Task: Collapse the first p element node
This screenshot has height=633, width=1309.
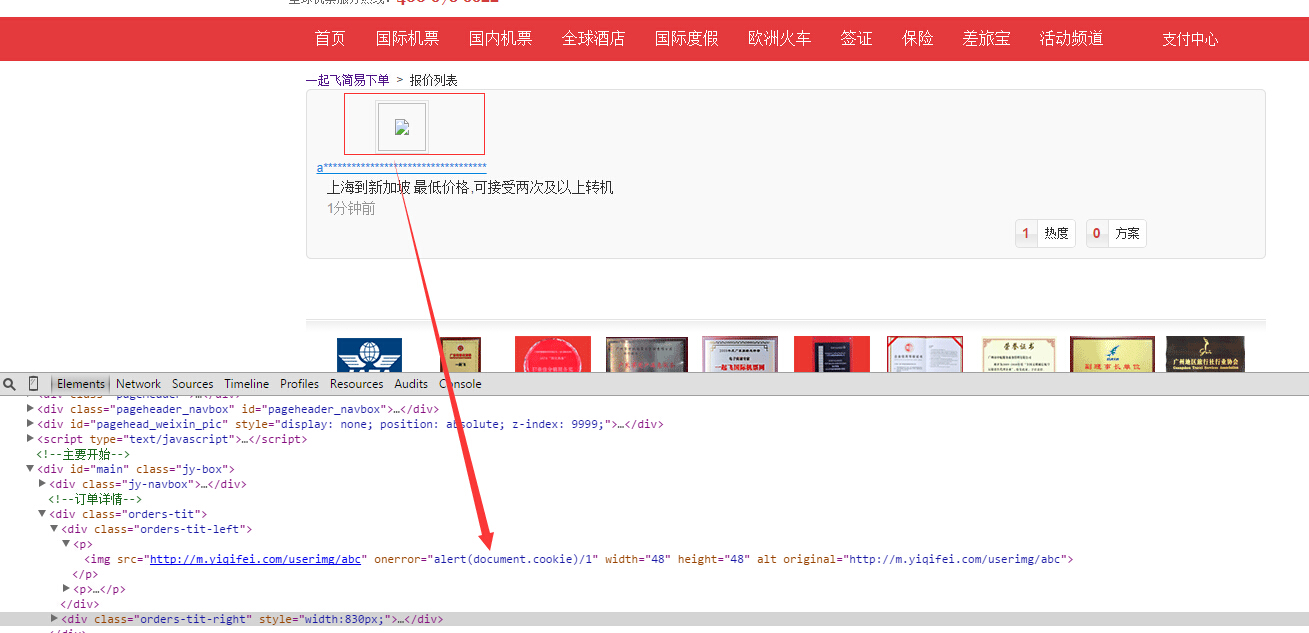Action: 67,544
